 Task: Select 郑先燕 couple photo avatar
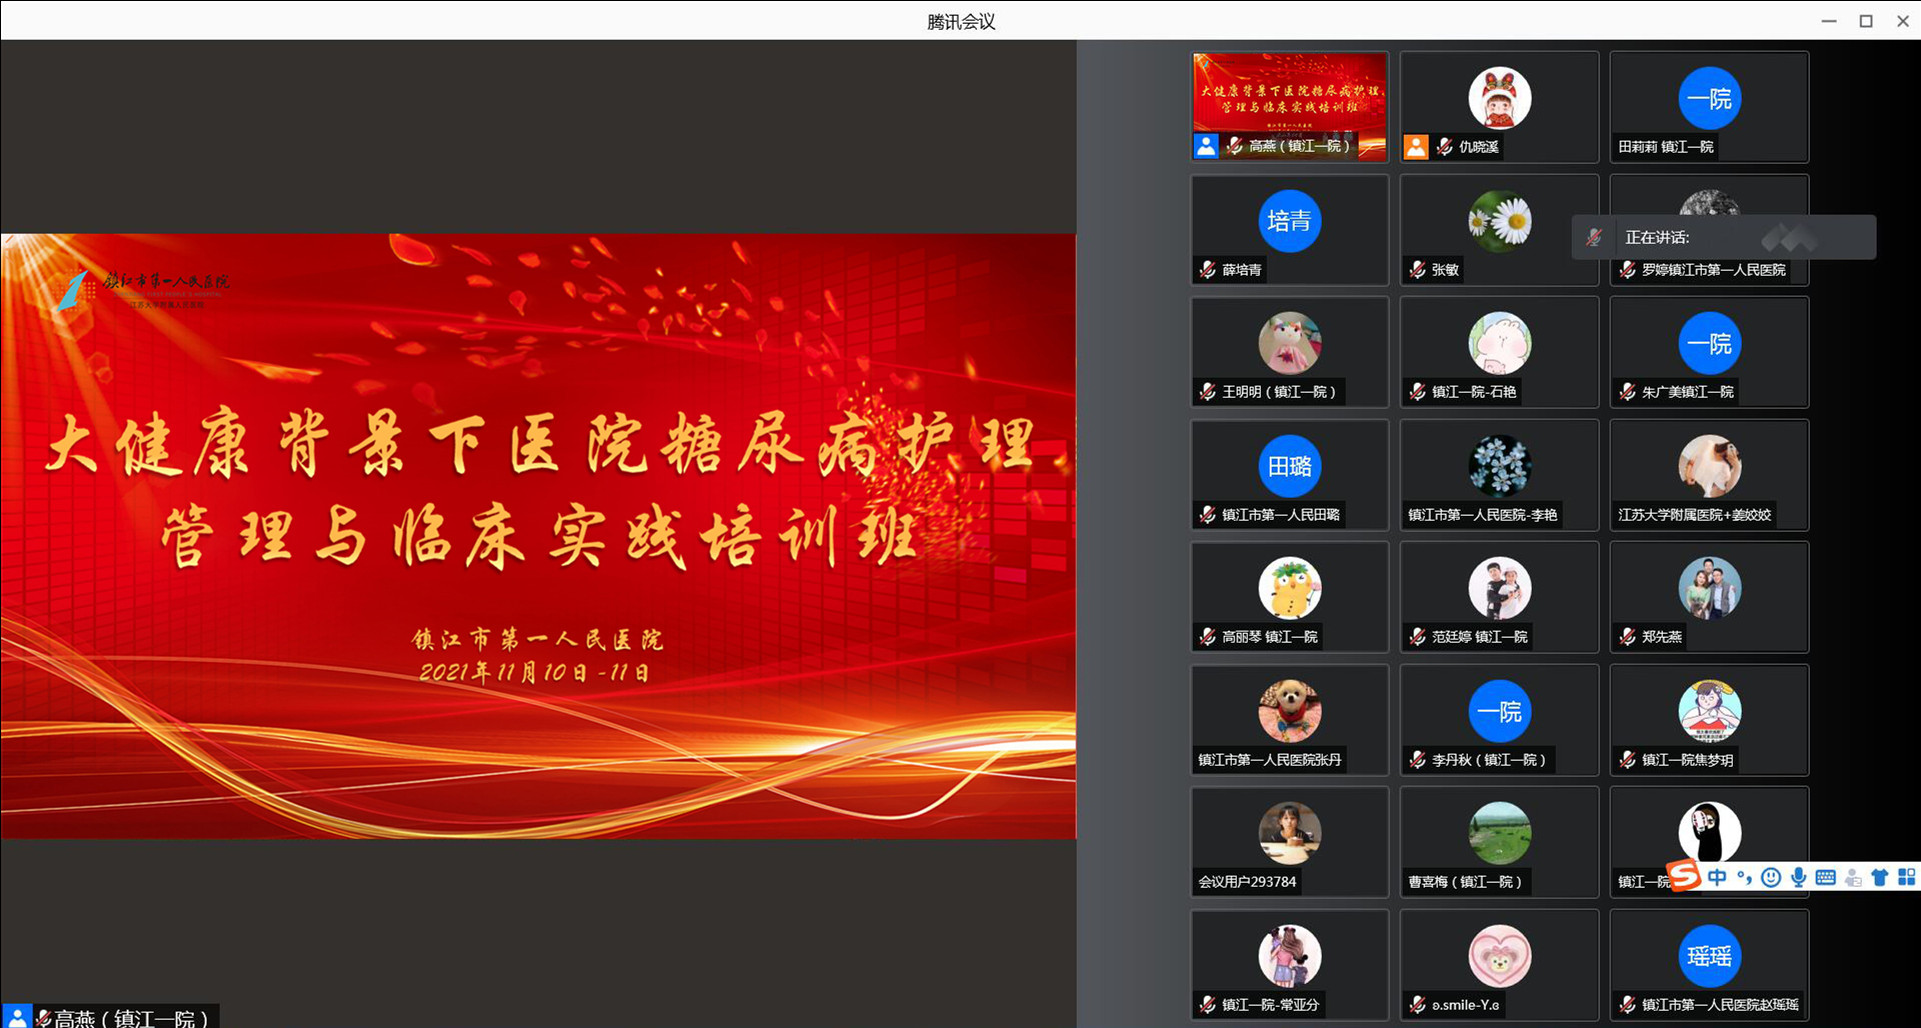coord(1709,588)
